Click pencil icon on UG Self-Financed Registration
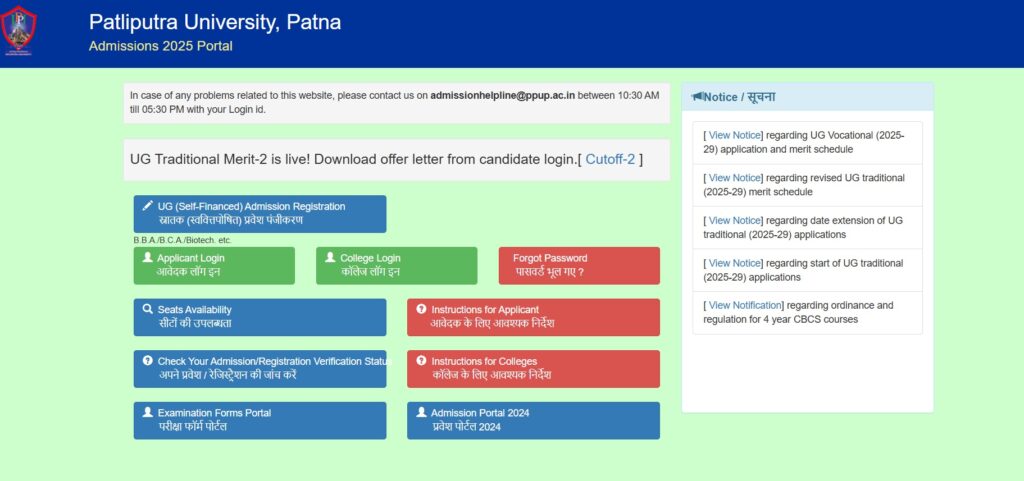 (x=148, y=206)
